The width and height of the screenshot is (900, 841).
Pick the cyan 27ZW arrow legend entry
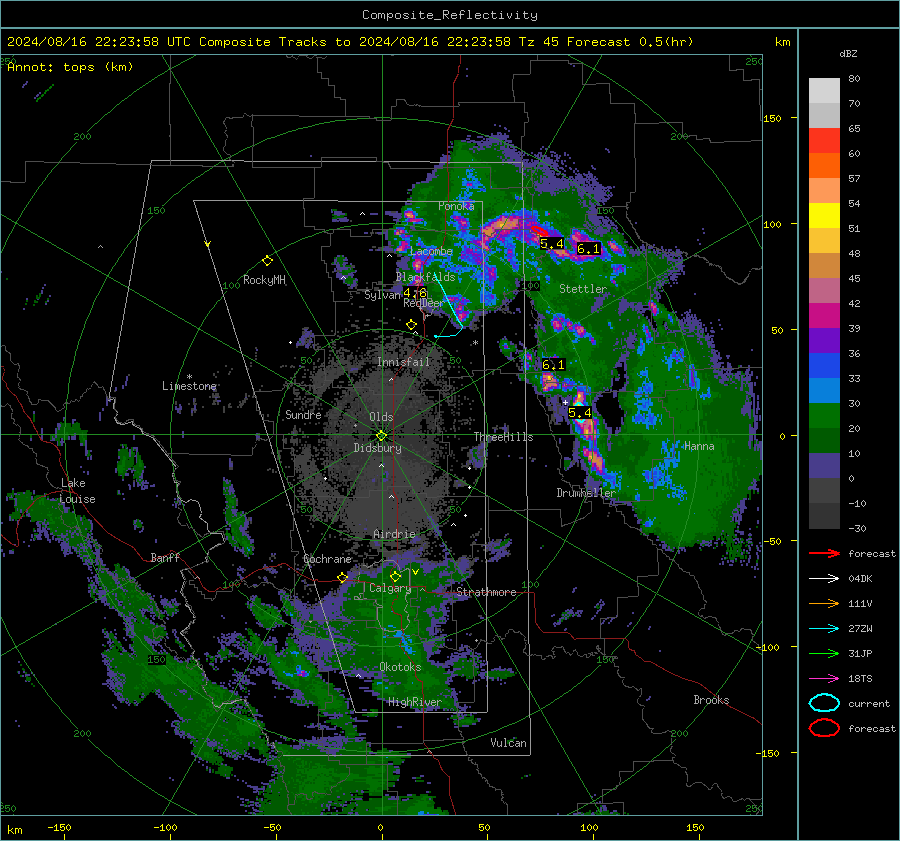(824, 629)
